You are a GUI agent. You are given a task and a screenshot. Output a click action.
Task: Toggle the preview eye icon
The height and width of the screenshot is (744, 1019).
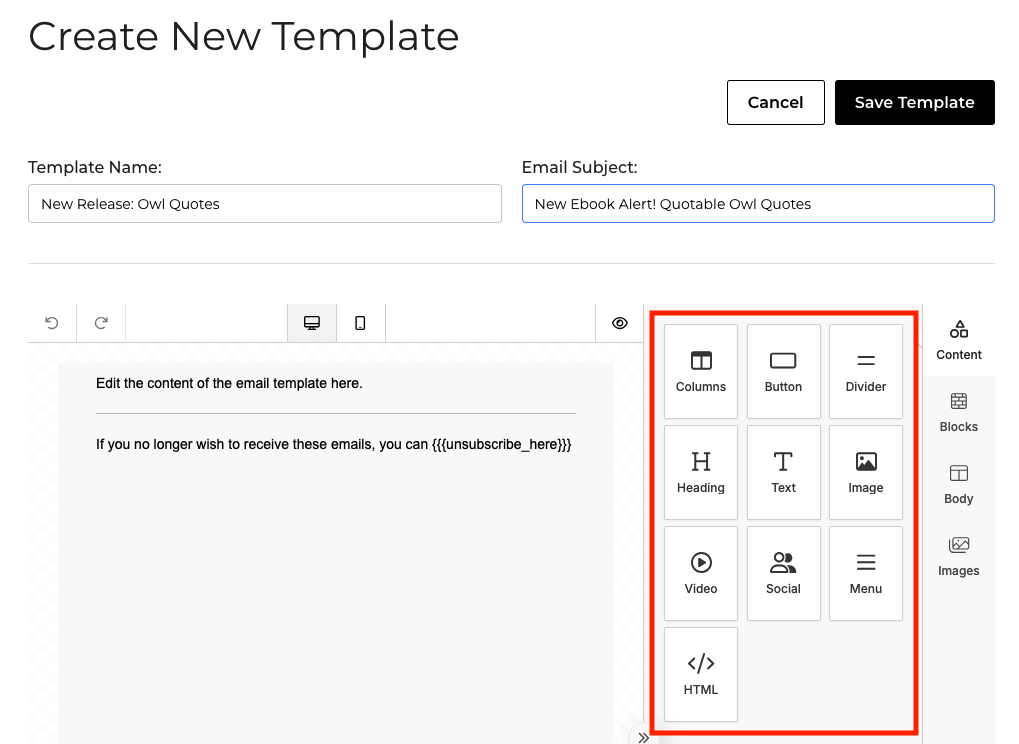click(620, 323)
